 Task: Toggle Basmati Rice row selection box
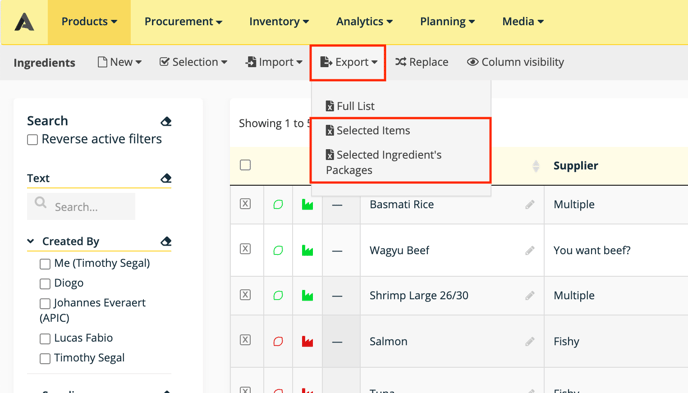click(x=245, y=204)
